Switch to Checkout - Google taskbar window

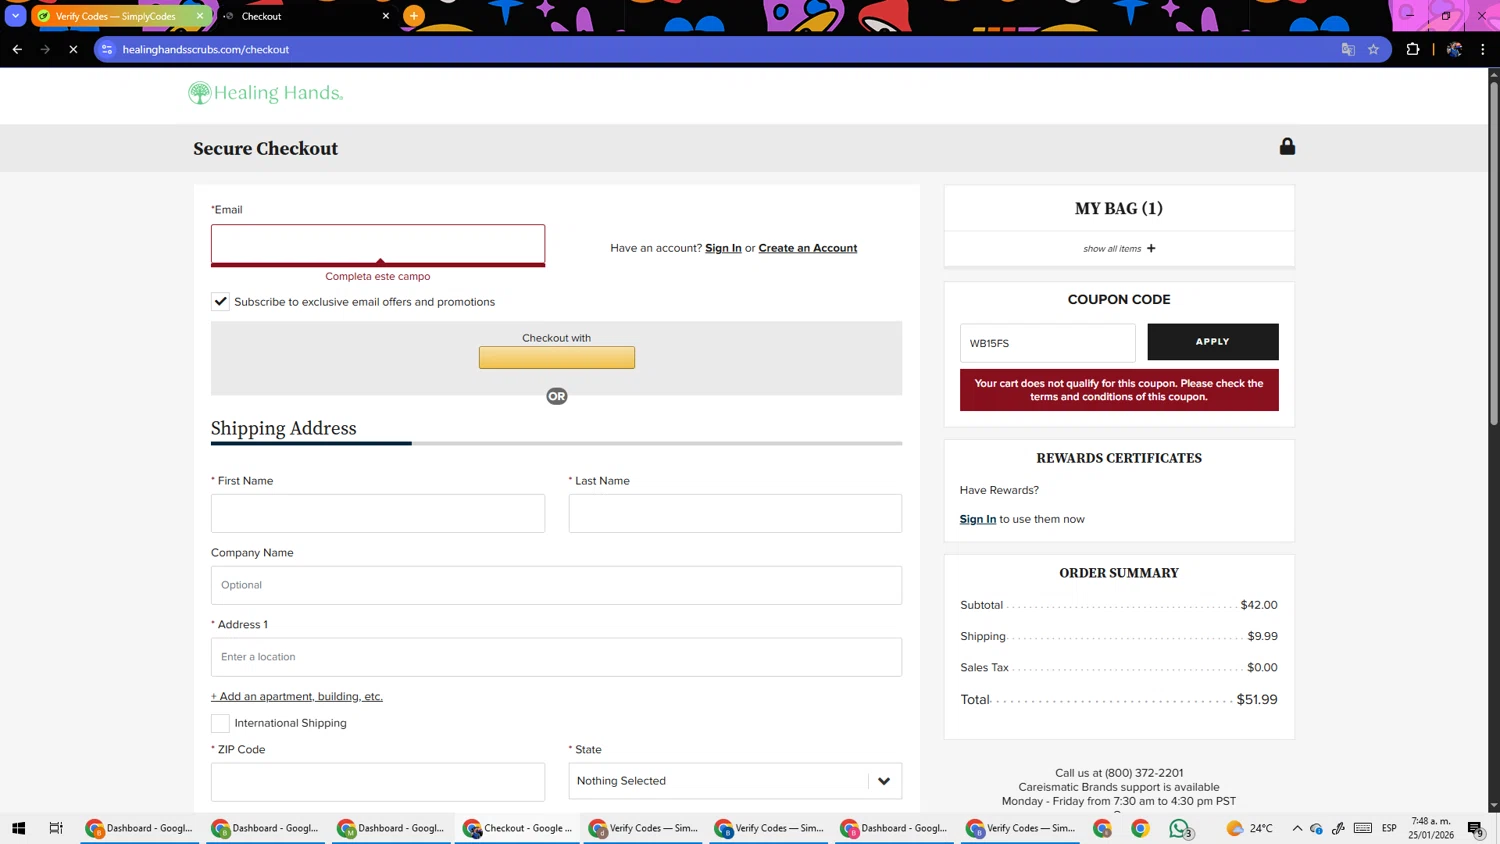pyautogui.click(x=519, y=828)
